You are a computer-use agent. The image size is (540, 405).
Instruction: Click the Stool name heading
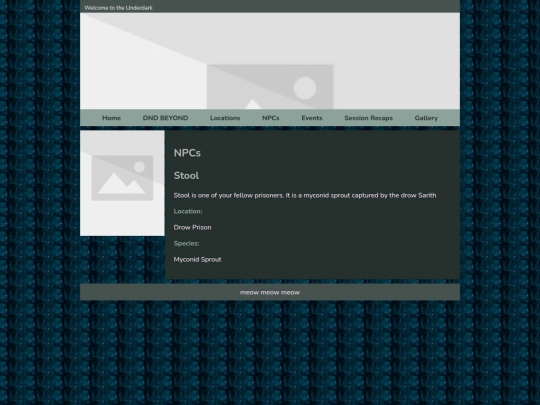click(x=186, y=176)
